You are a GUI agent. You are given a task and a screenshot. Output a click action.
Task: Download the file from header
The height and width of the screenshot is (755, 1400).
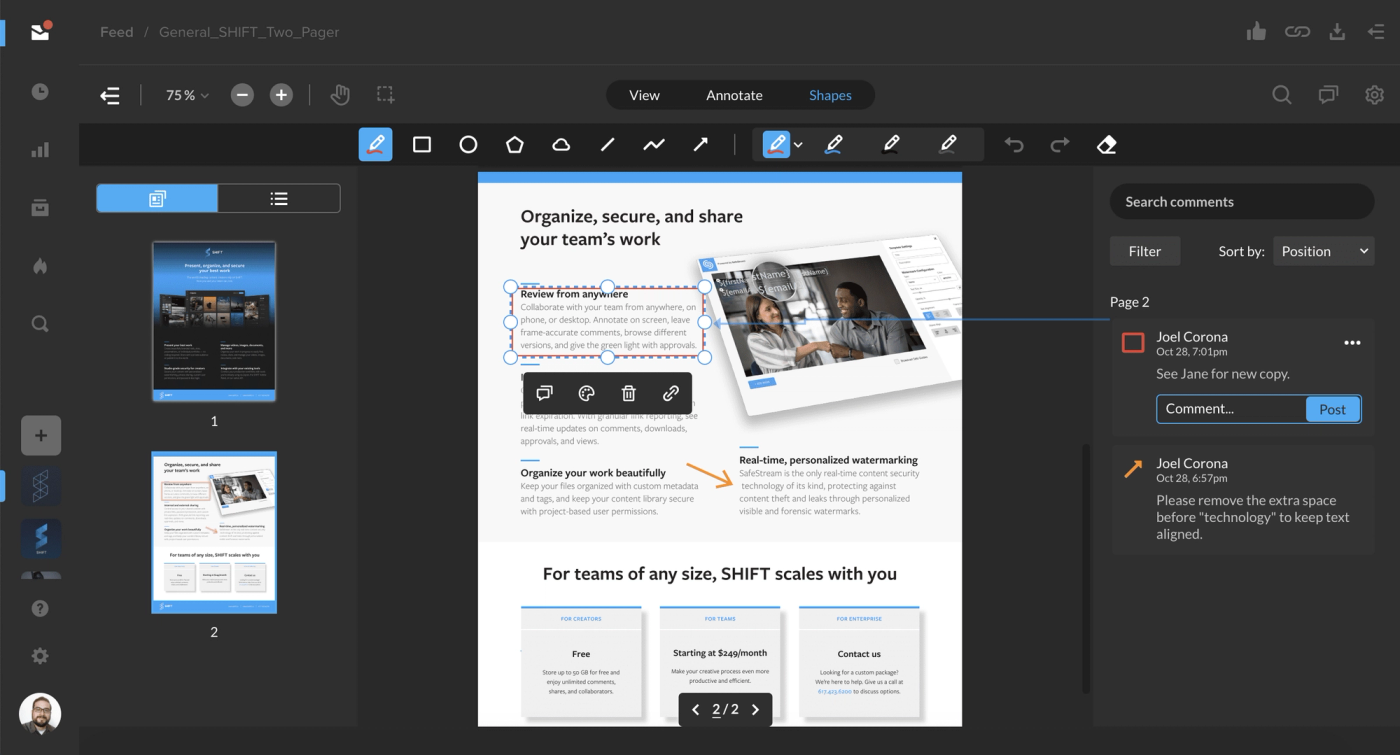pos(1337,32)
